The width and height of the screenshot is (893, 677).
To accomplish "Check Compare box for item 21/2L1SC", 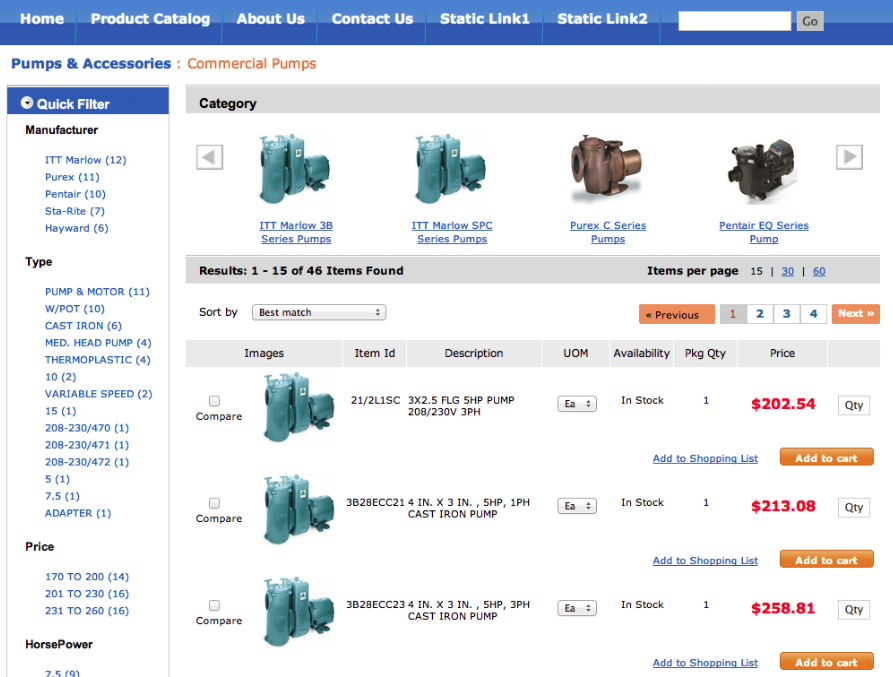I will click(214, 401).
